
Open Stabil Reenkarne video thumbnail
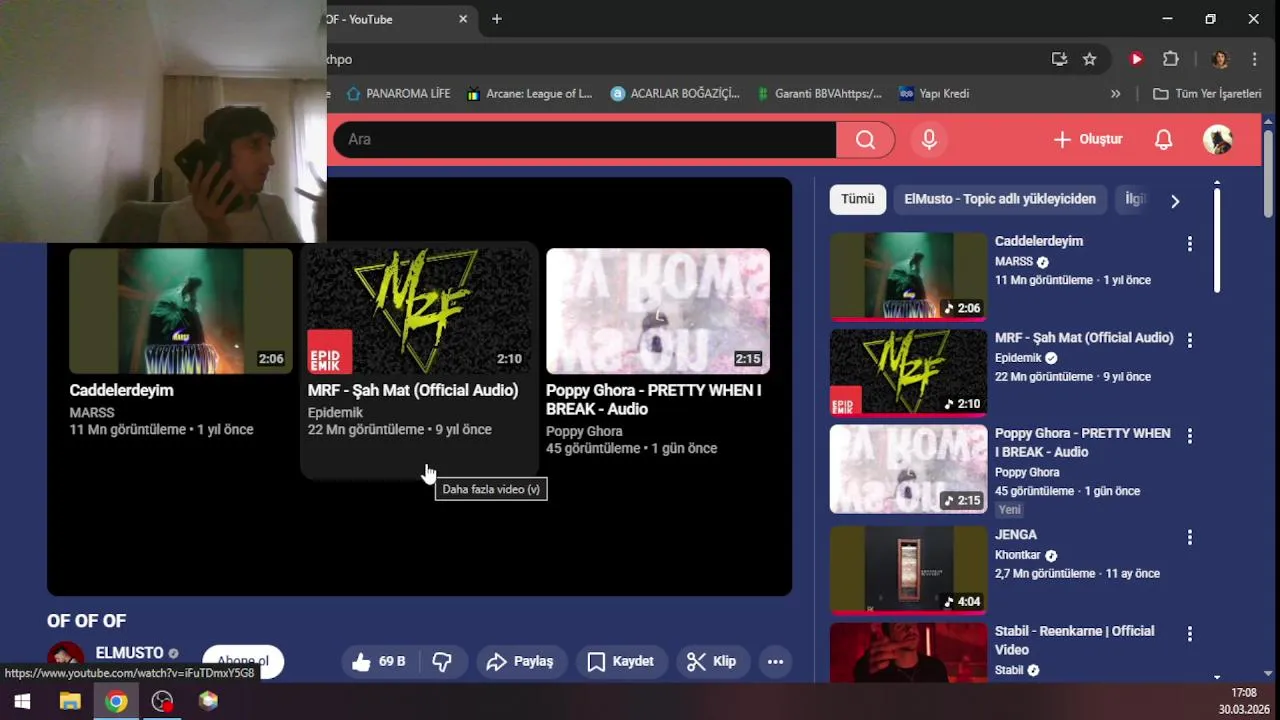pyautogui.click(x=908, y=653)
